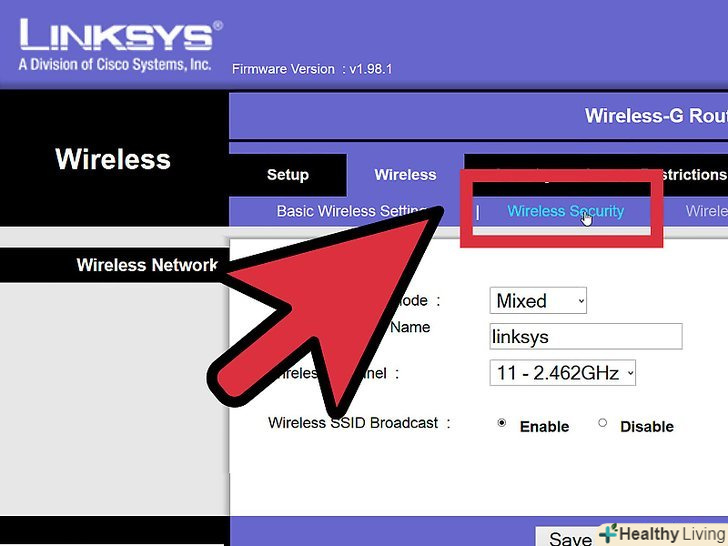Click the large Wireless section heading
This screenshot has height=546, width=728.
(x=113, y=159)
